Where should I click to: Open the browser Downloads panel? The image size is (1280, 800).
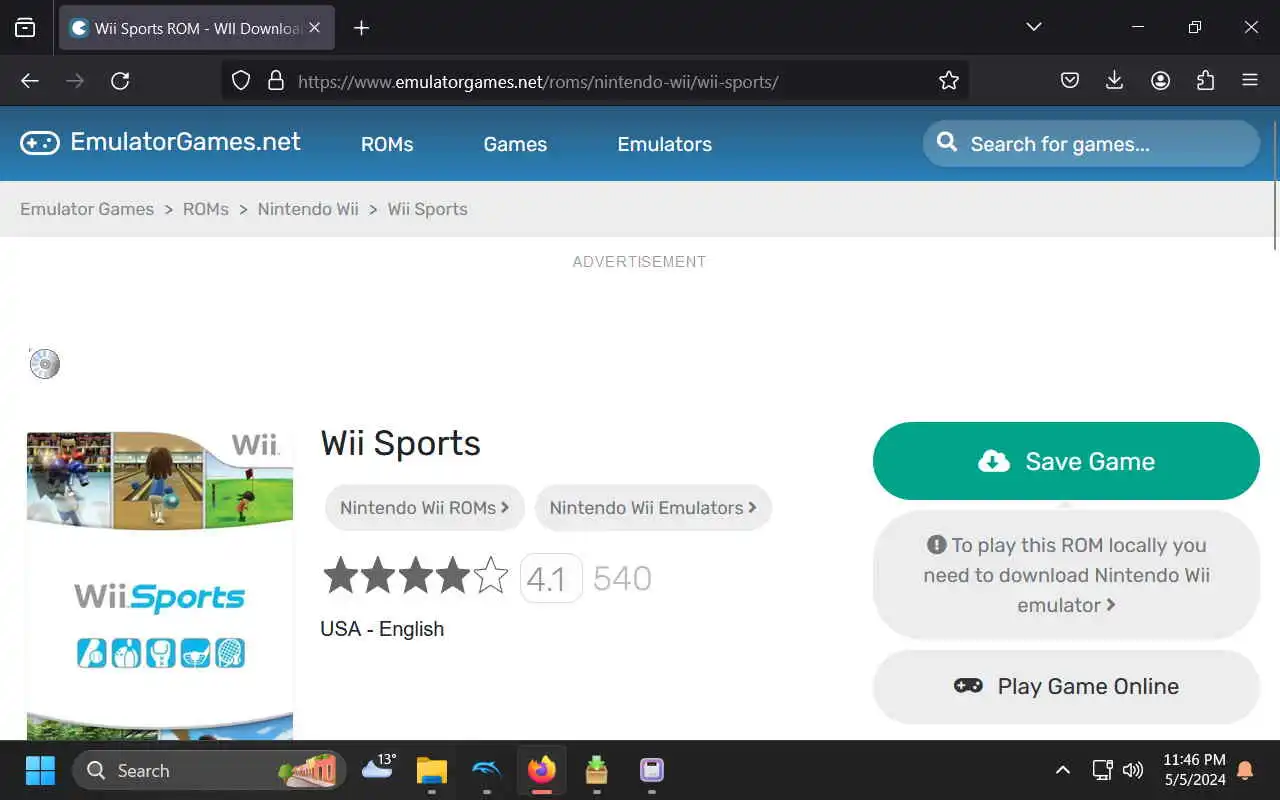pos(1115,81)
